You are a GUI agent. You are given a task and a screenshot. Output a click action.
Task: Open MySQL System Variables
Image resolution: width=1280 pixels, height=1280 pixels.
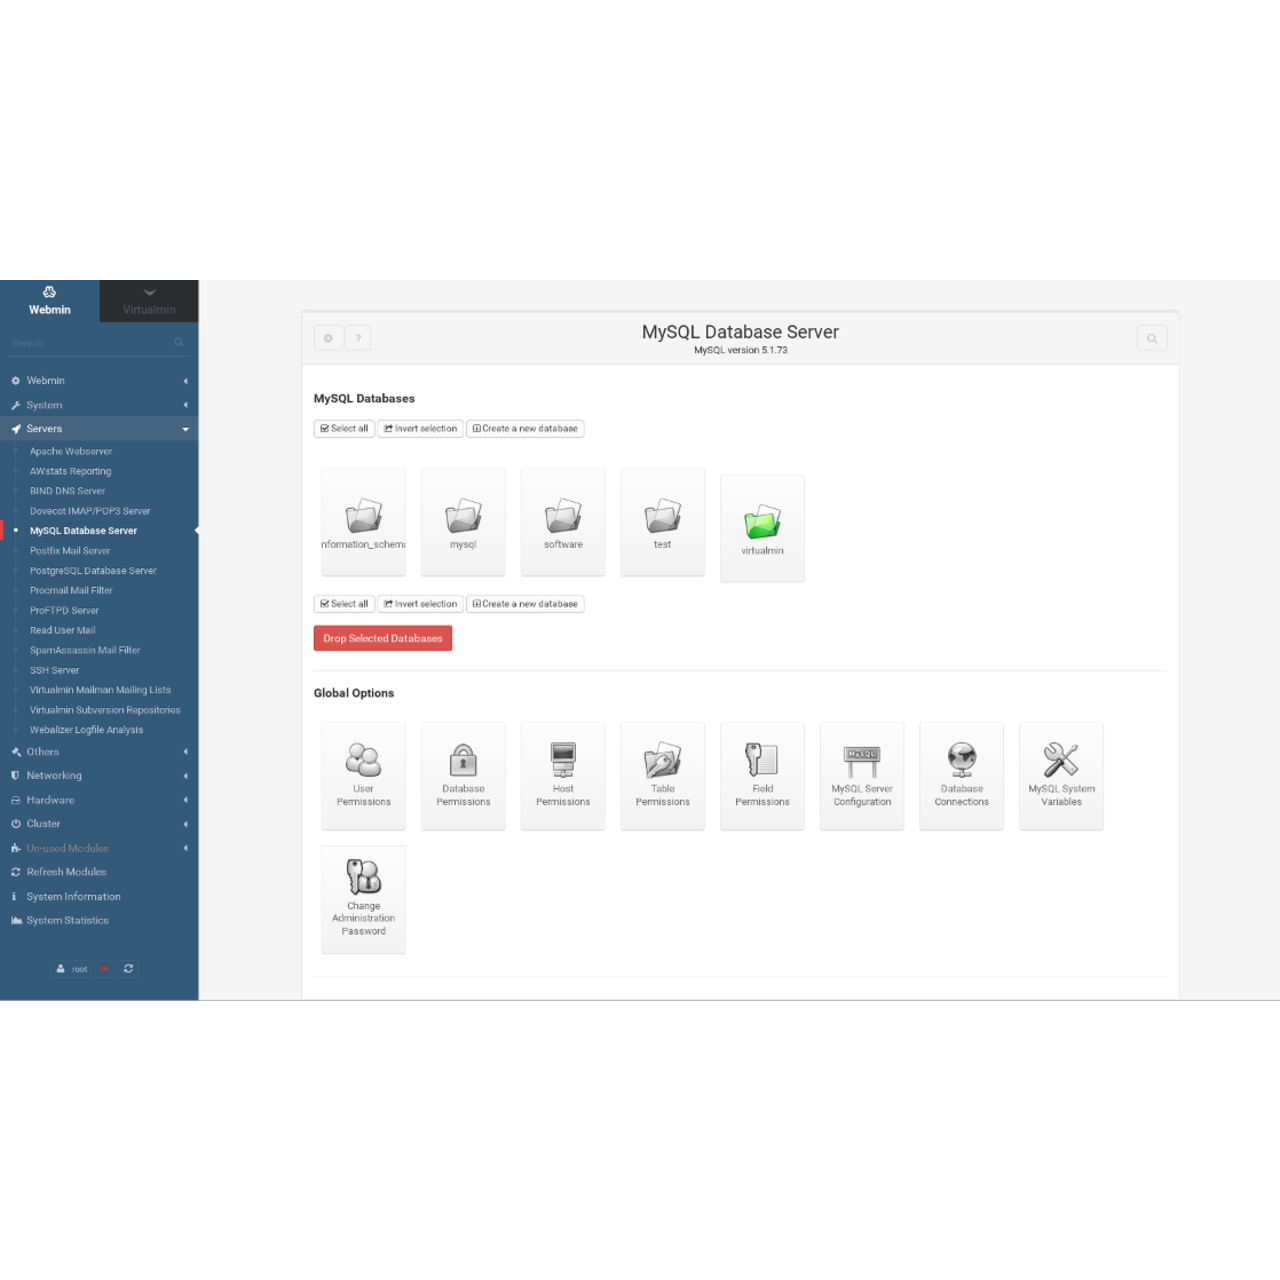tap(1061, 775)
